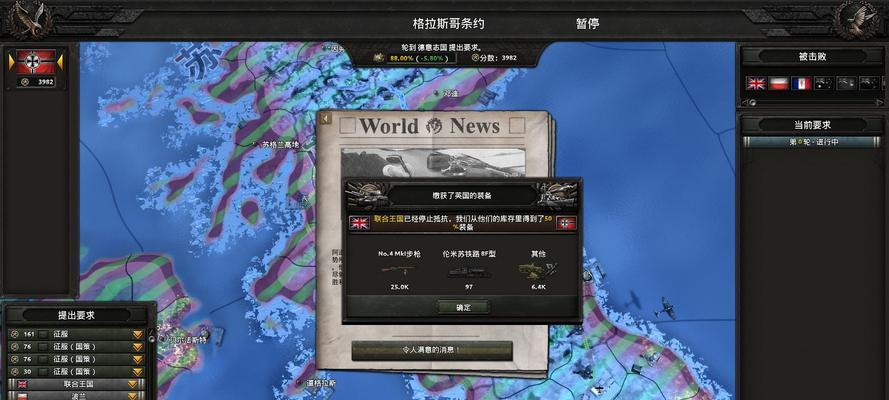Click left yellow arrow beside German flag
Image resolution: width=889 pixels, height=400 pixels.
click(x=11, y=62)
